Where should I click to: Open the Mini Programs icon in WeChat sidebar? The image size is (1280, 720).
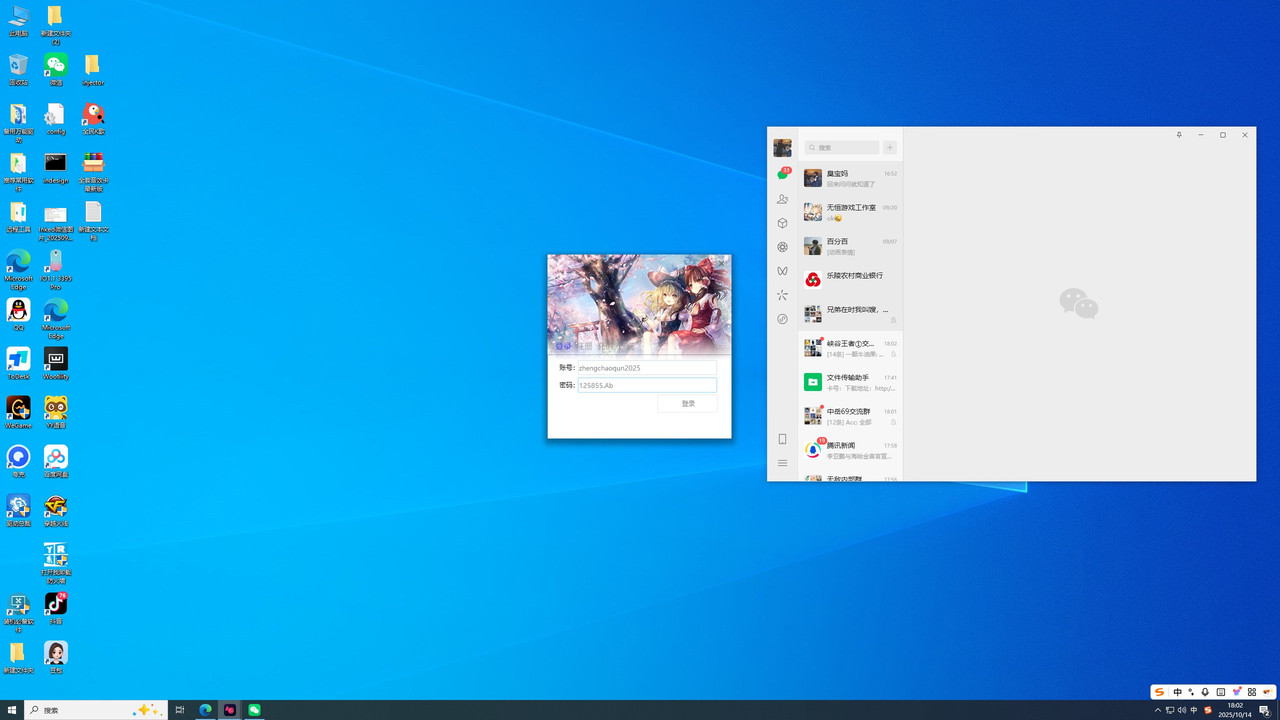click(783, 319)
